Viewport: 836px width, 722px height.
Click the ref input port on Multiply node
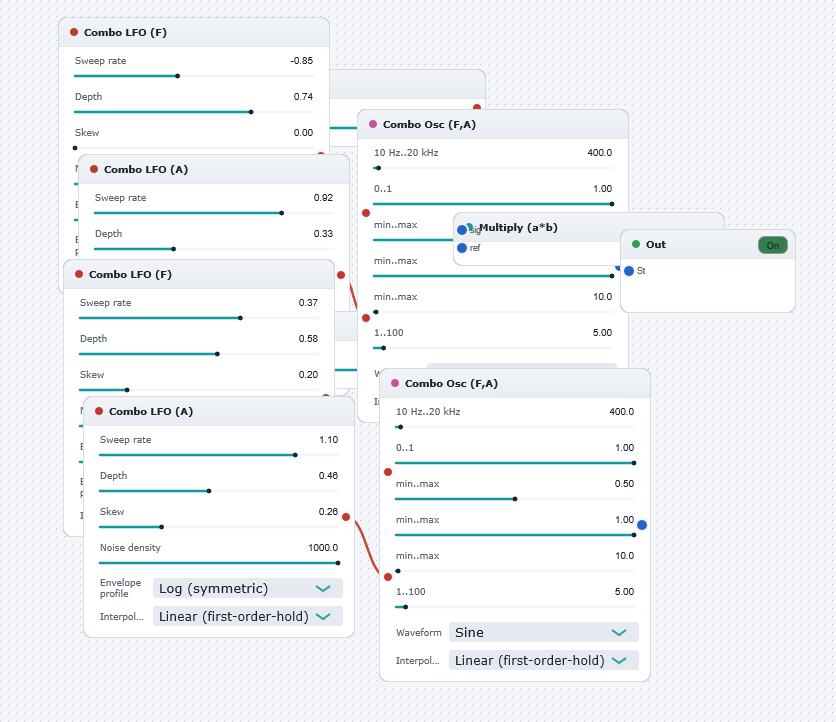coord(462,248)
